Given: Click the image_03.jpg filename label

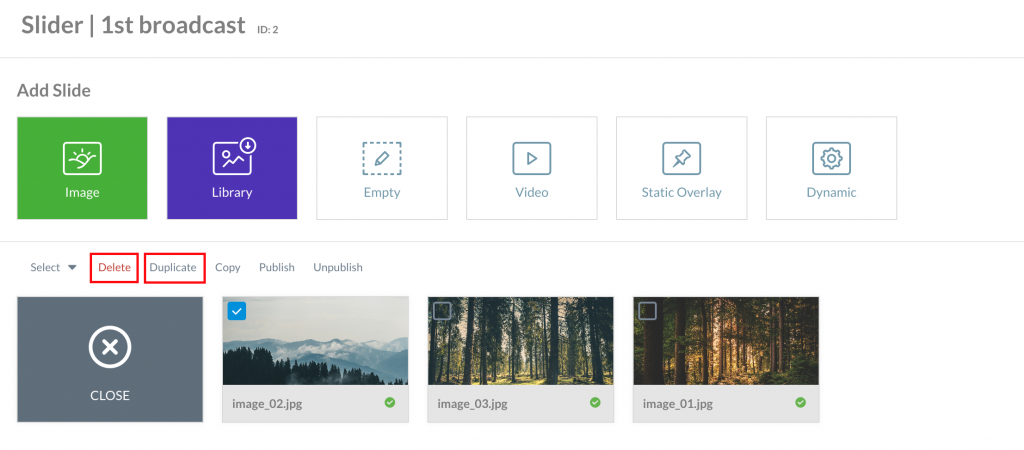Looking at the screenshot, I should coord(472,403).
